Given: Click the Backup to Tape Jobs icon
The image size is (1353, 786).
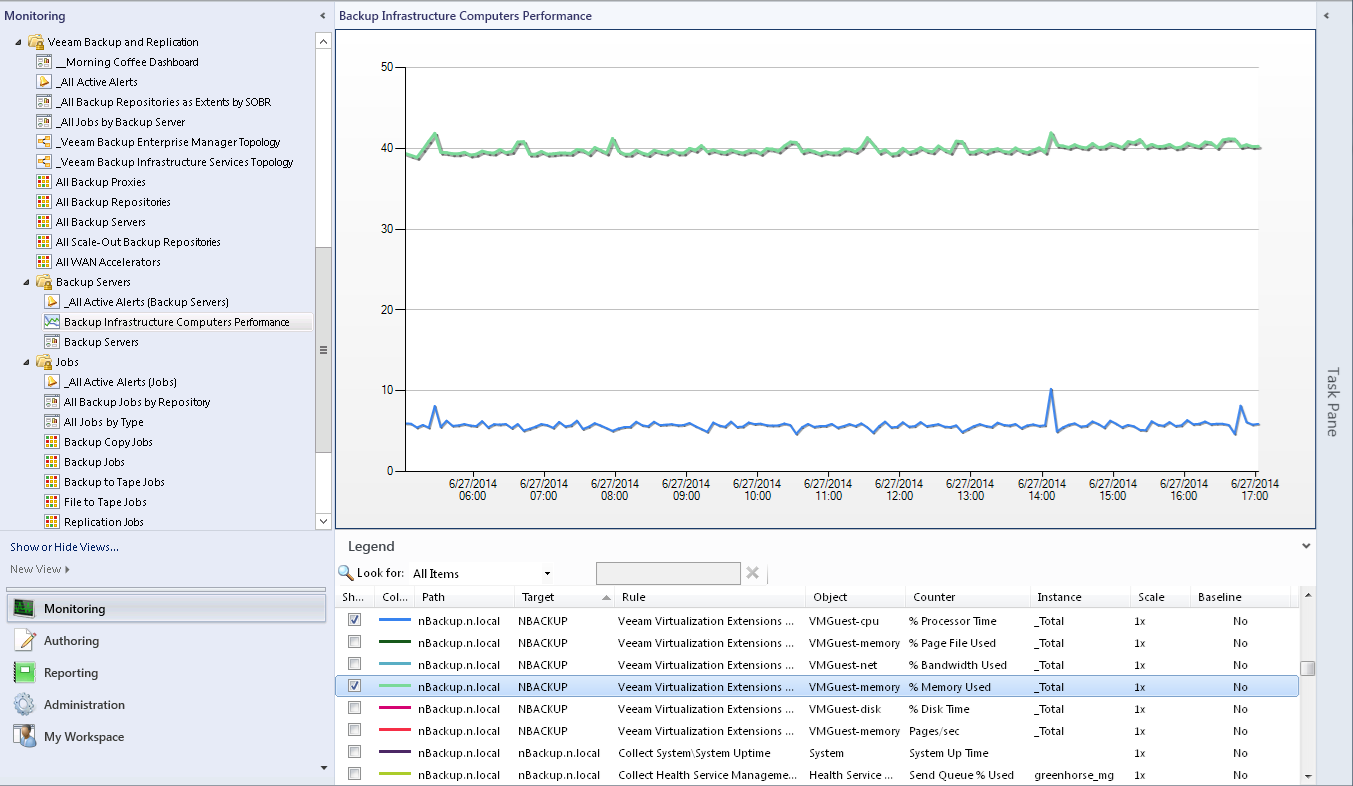Looking at the screenshot, I should pyautogui.click(x=52, y=482).
